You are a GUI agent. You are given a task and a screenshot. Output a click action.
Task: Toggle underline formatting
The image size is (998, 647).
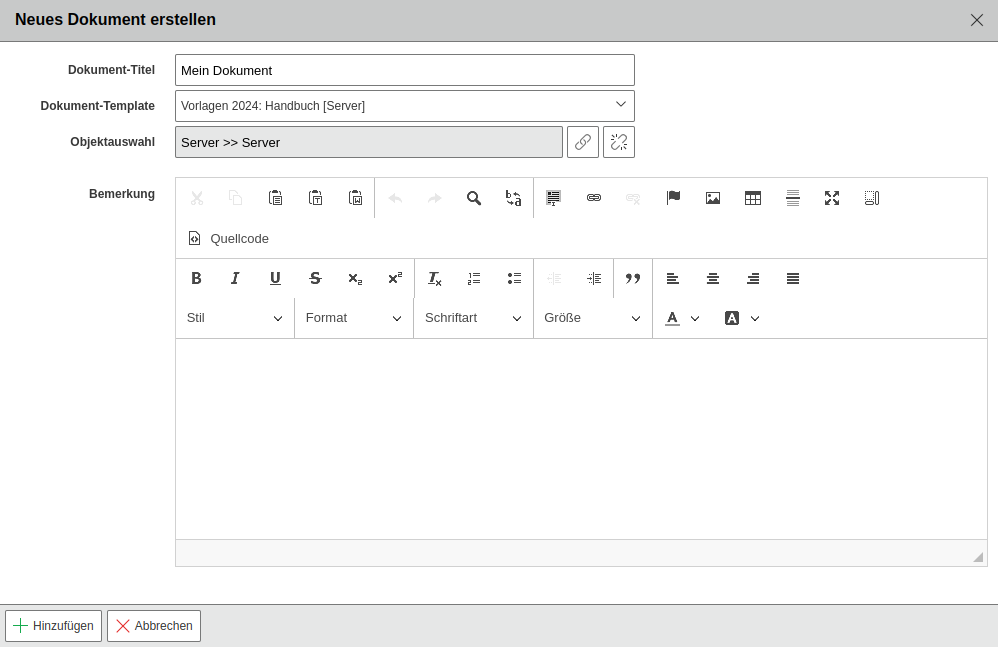[275, 279]
